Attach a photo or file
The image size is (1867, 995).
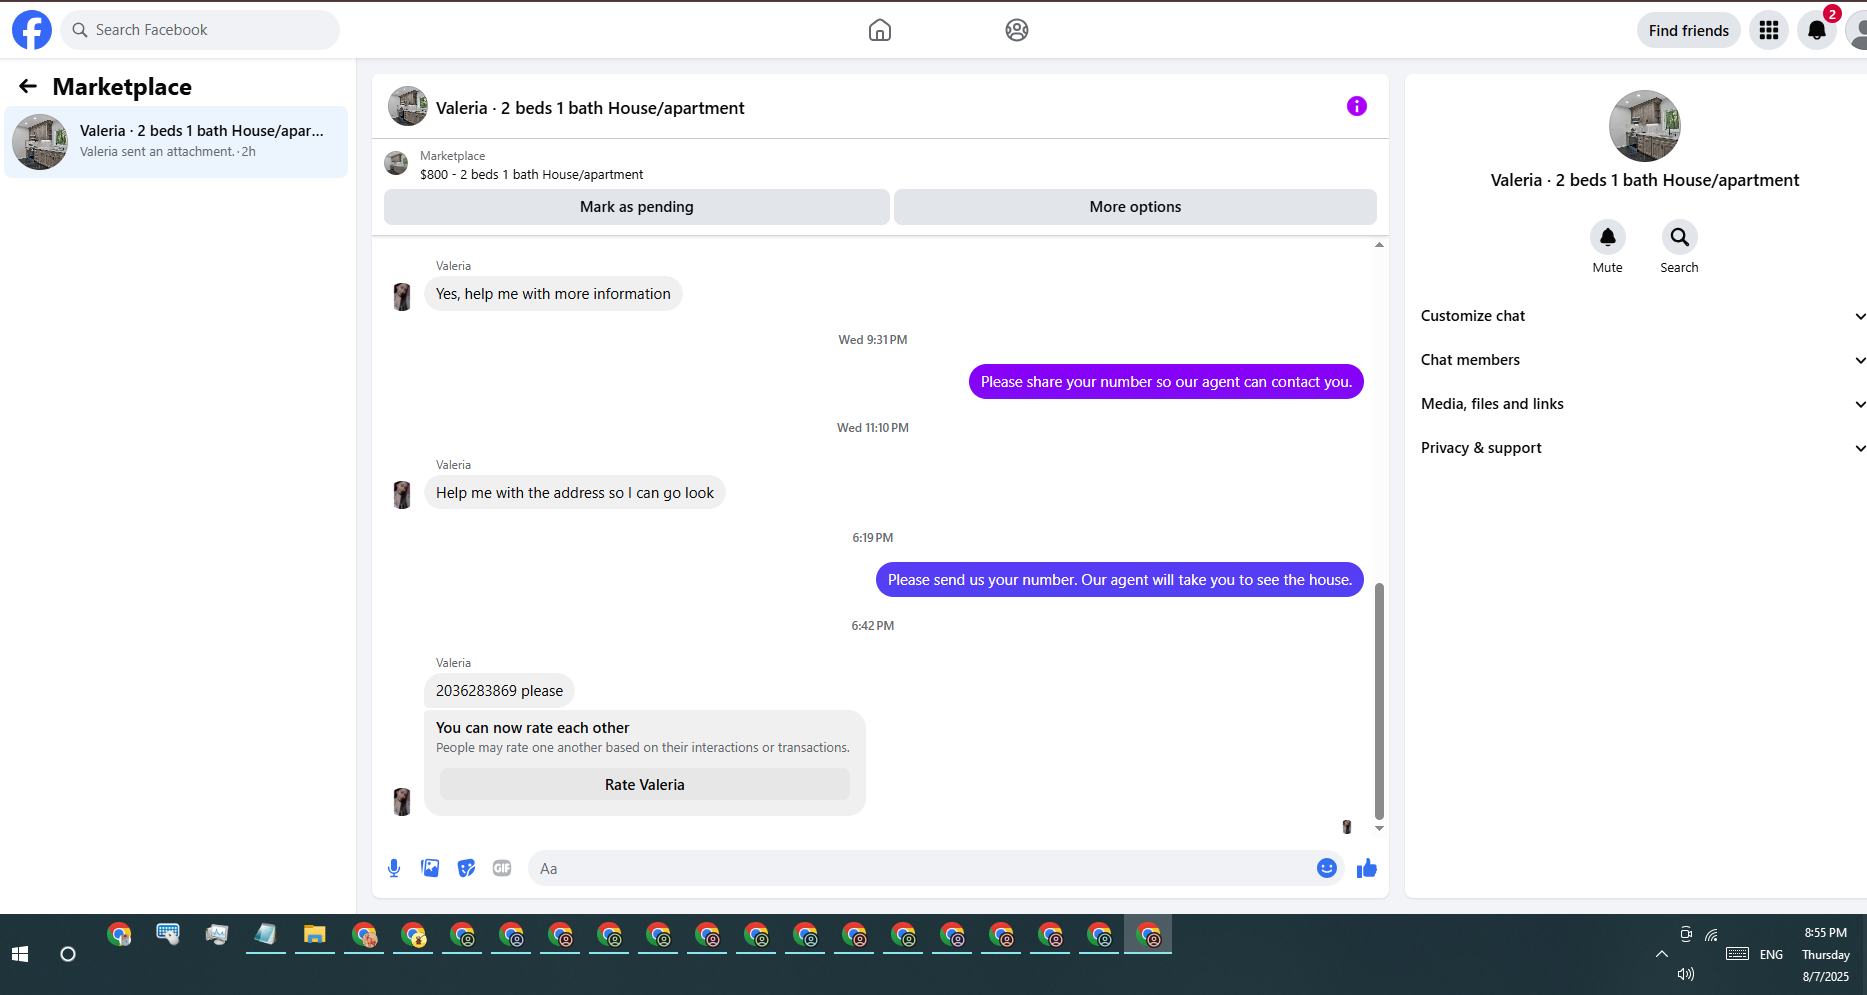point(430,868)
